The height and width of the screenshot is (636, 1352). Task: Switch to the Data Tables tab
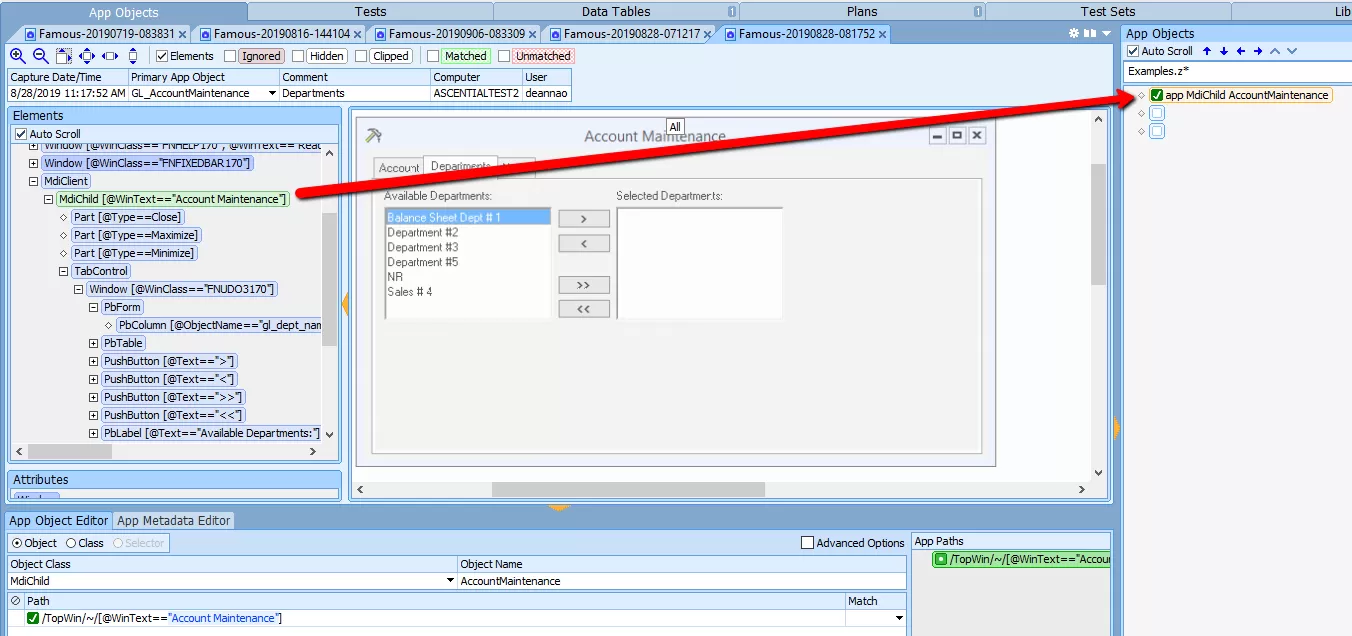click(x=615, y=11)
